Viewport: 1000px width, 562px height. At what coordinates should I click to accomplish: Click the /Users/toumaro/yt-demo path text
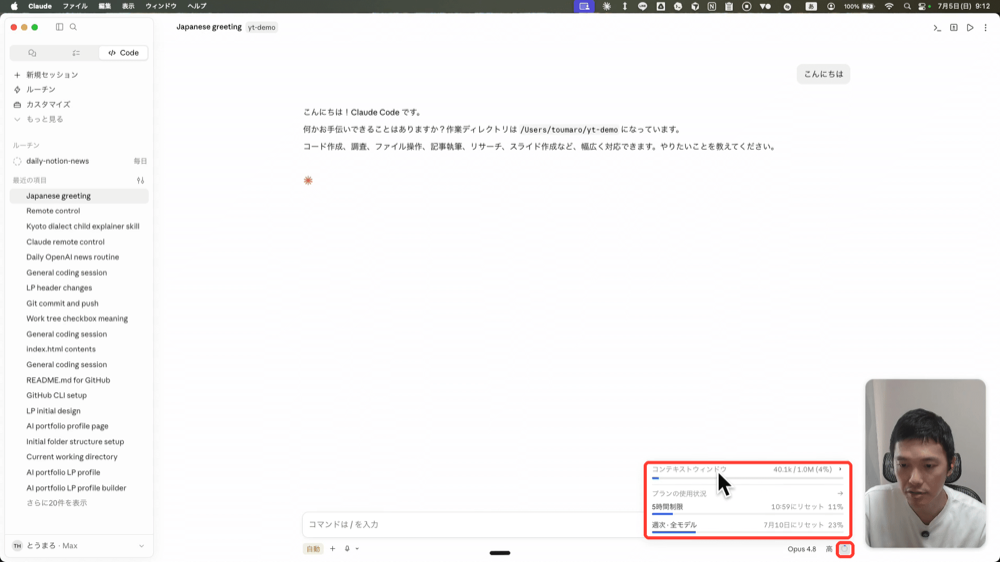click(569, 129)
